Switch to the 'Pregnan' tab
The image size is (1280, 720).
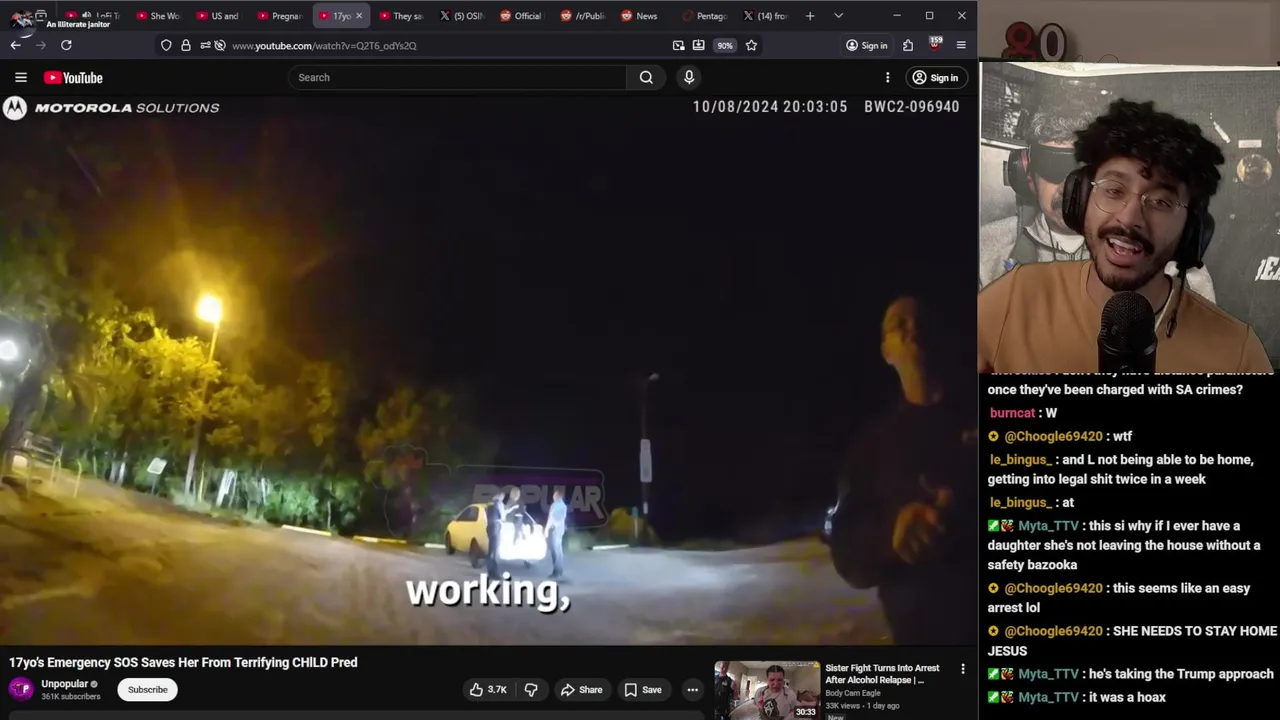point(280,16)
